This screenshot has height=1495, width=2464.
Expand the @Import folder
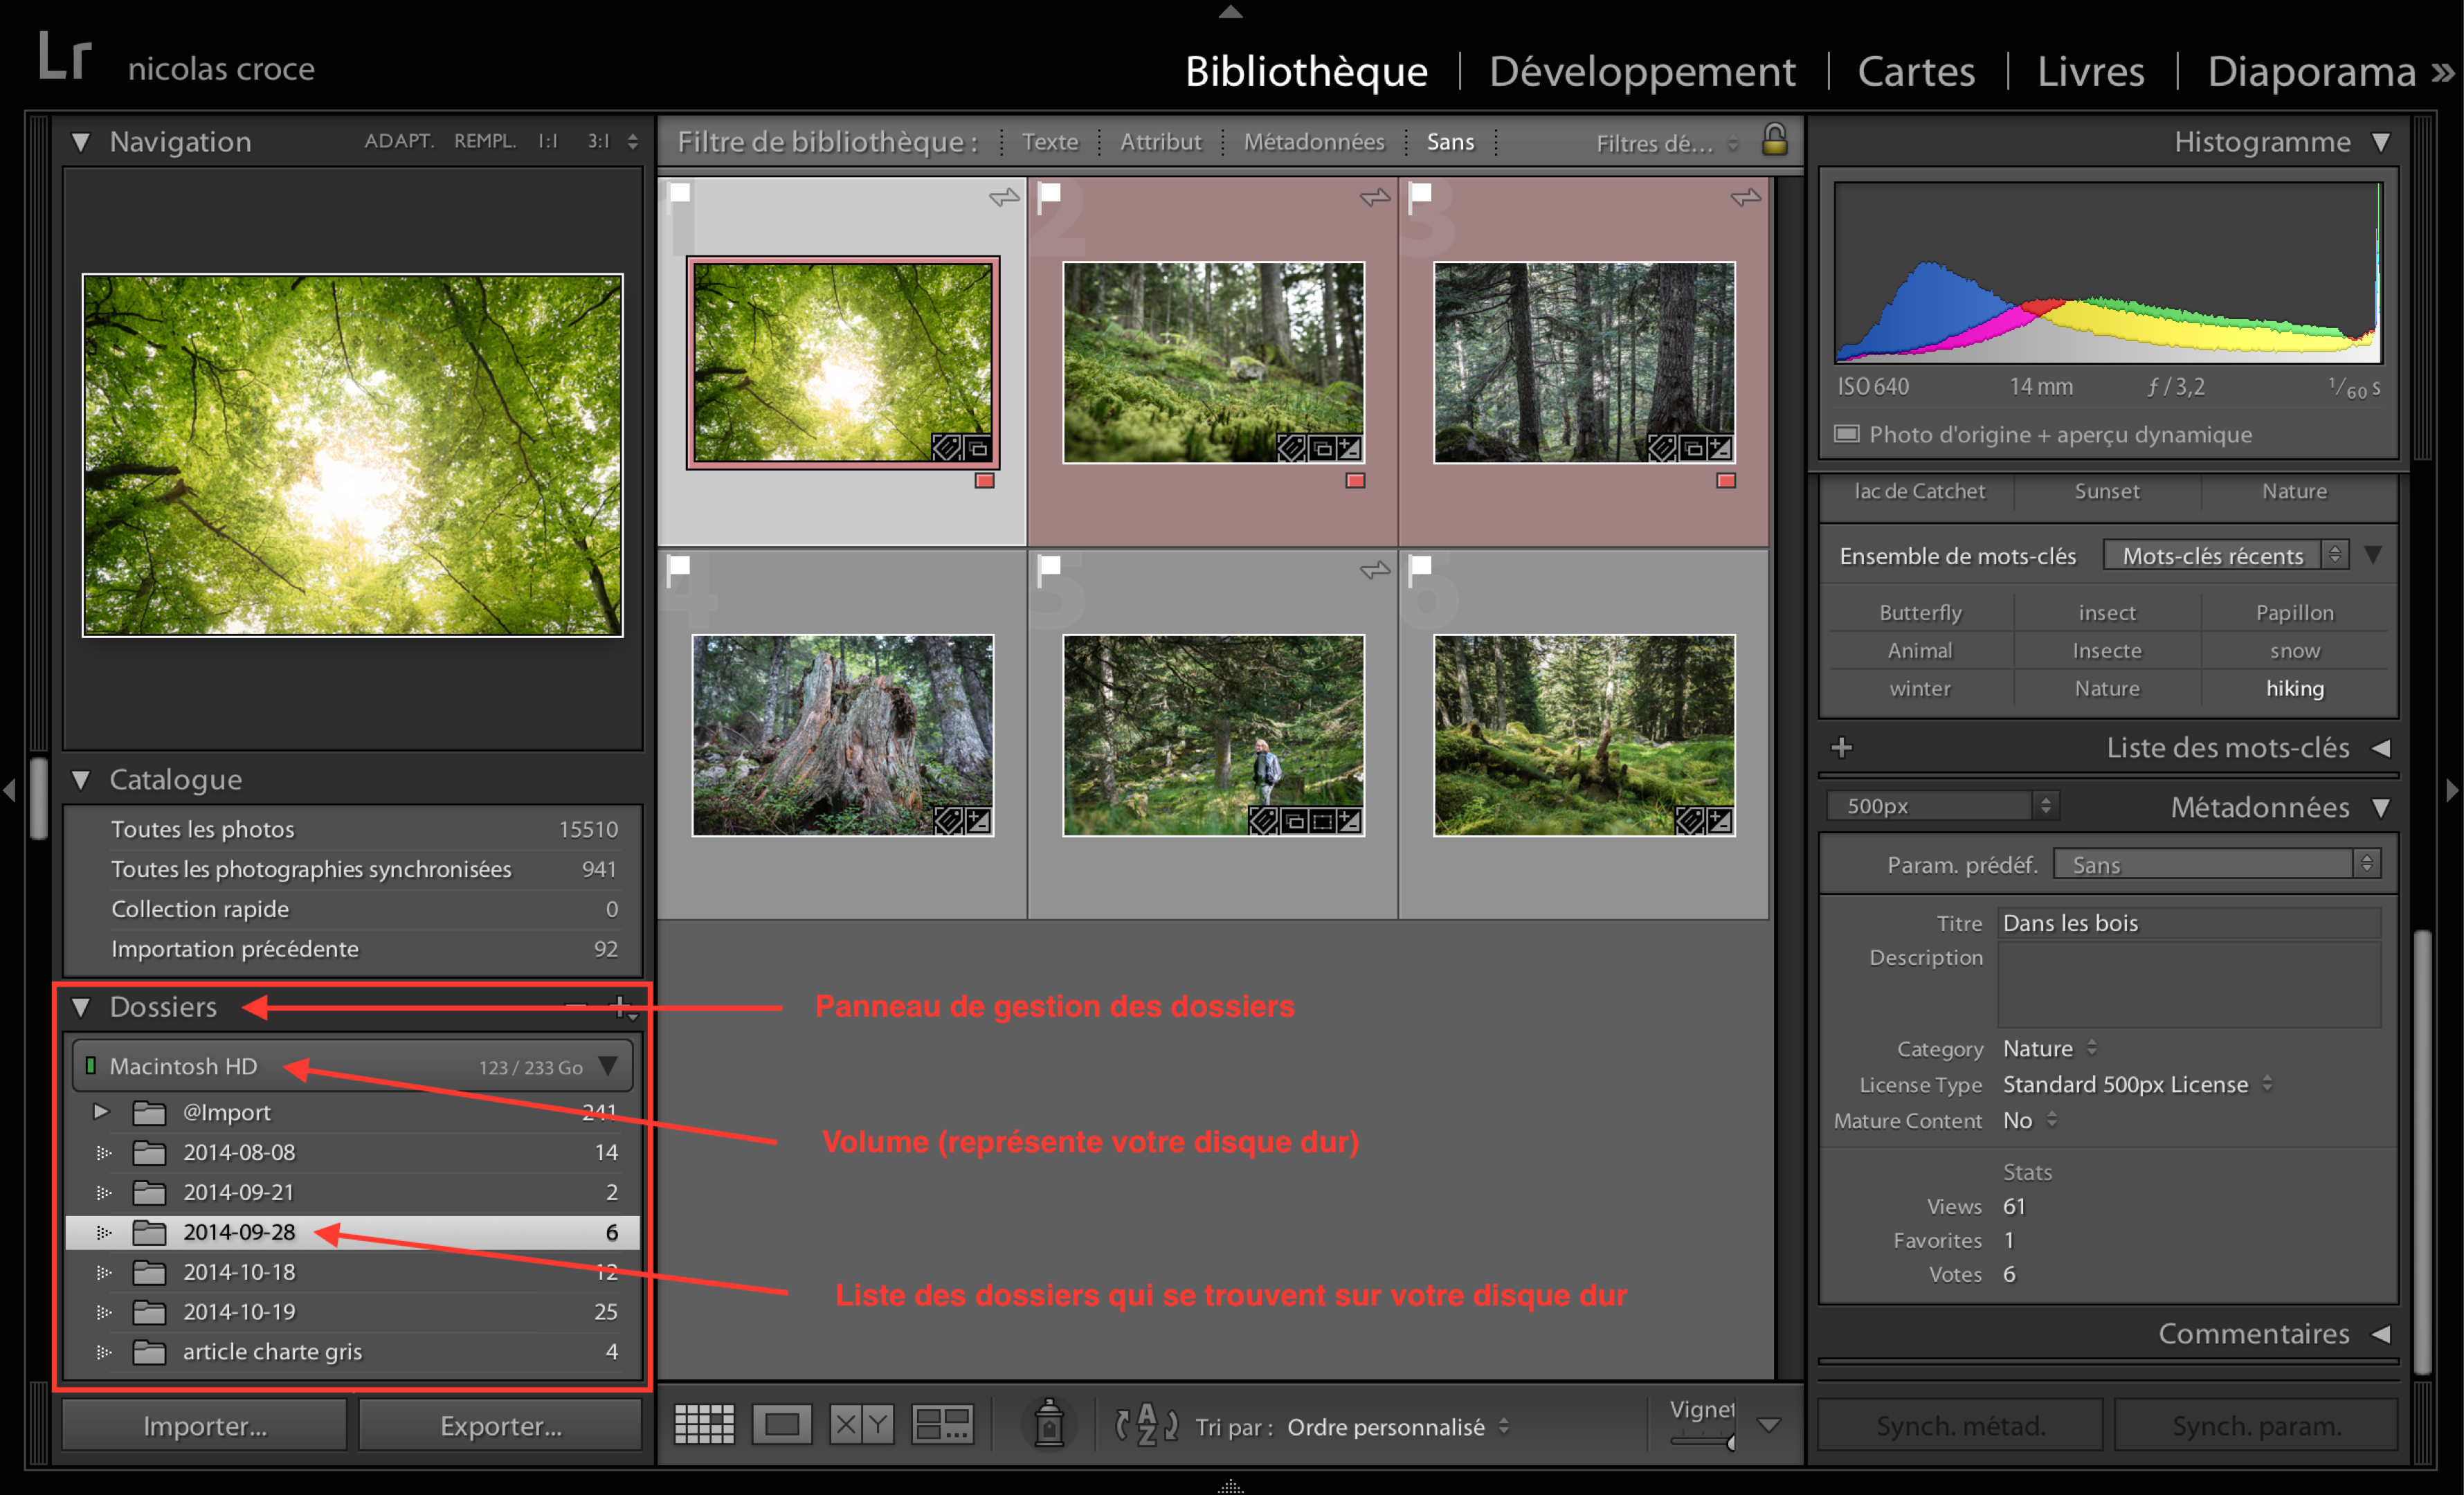[x=100, y=1111]
